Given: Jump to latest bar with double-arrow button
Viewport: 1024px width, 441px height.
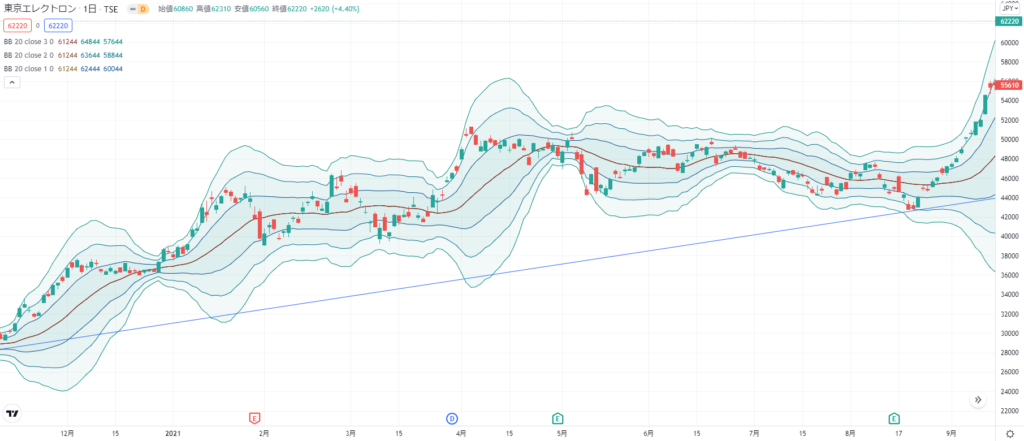Looking at the screenshot, I should 978,400.
